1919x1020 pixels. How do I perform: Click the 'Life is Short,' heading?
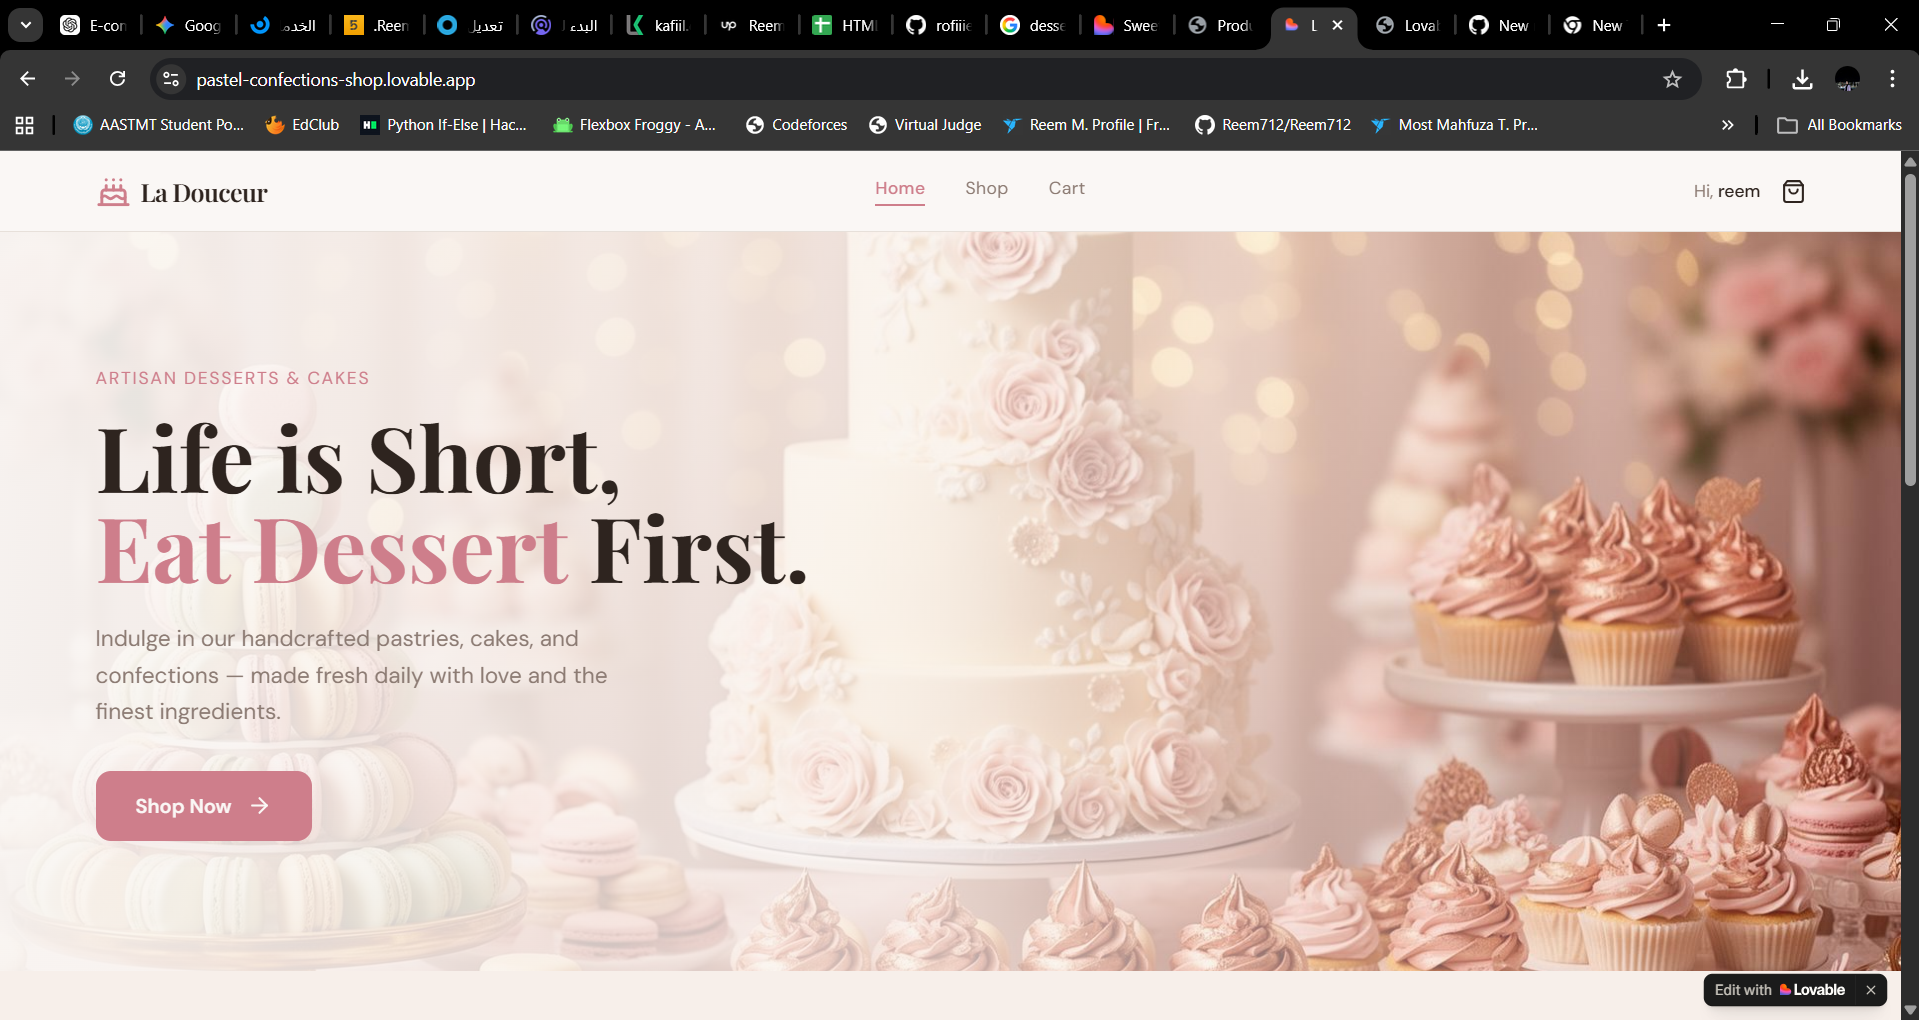[x=358, y=461]
